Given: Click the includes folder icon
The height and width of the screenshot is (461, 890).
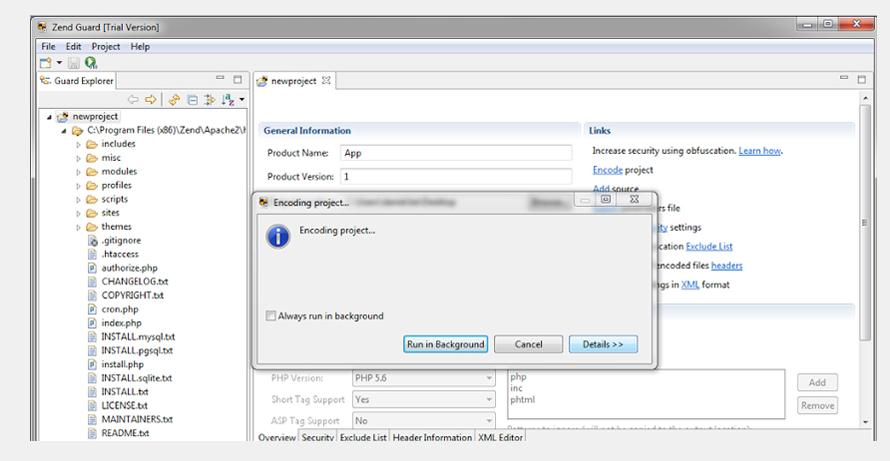Looking at the screenshot, I should (92, 144).
